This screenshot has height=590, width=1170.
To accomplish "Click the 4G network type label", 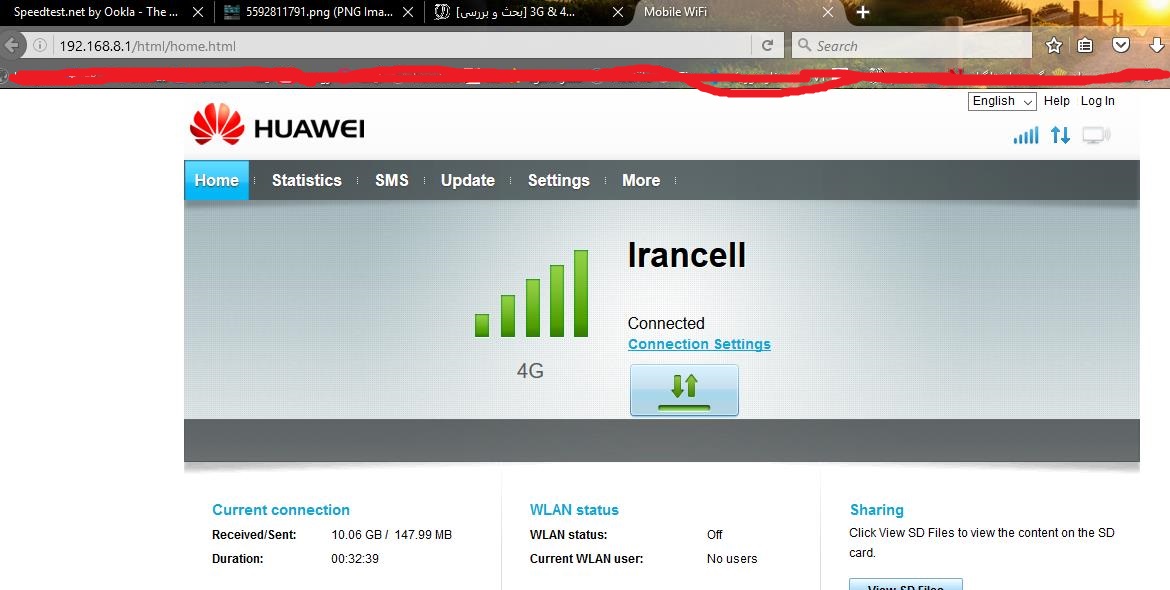I will point(530,371).
